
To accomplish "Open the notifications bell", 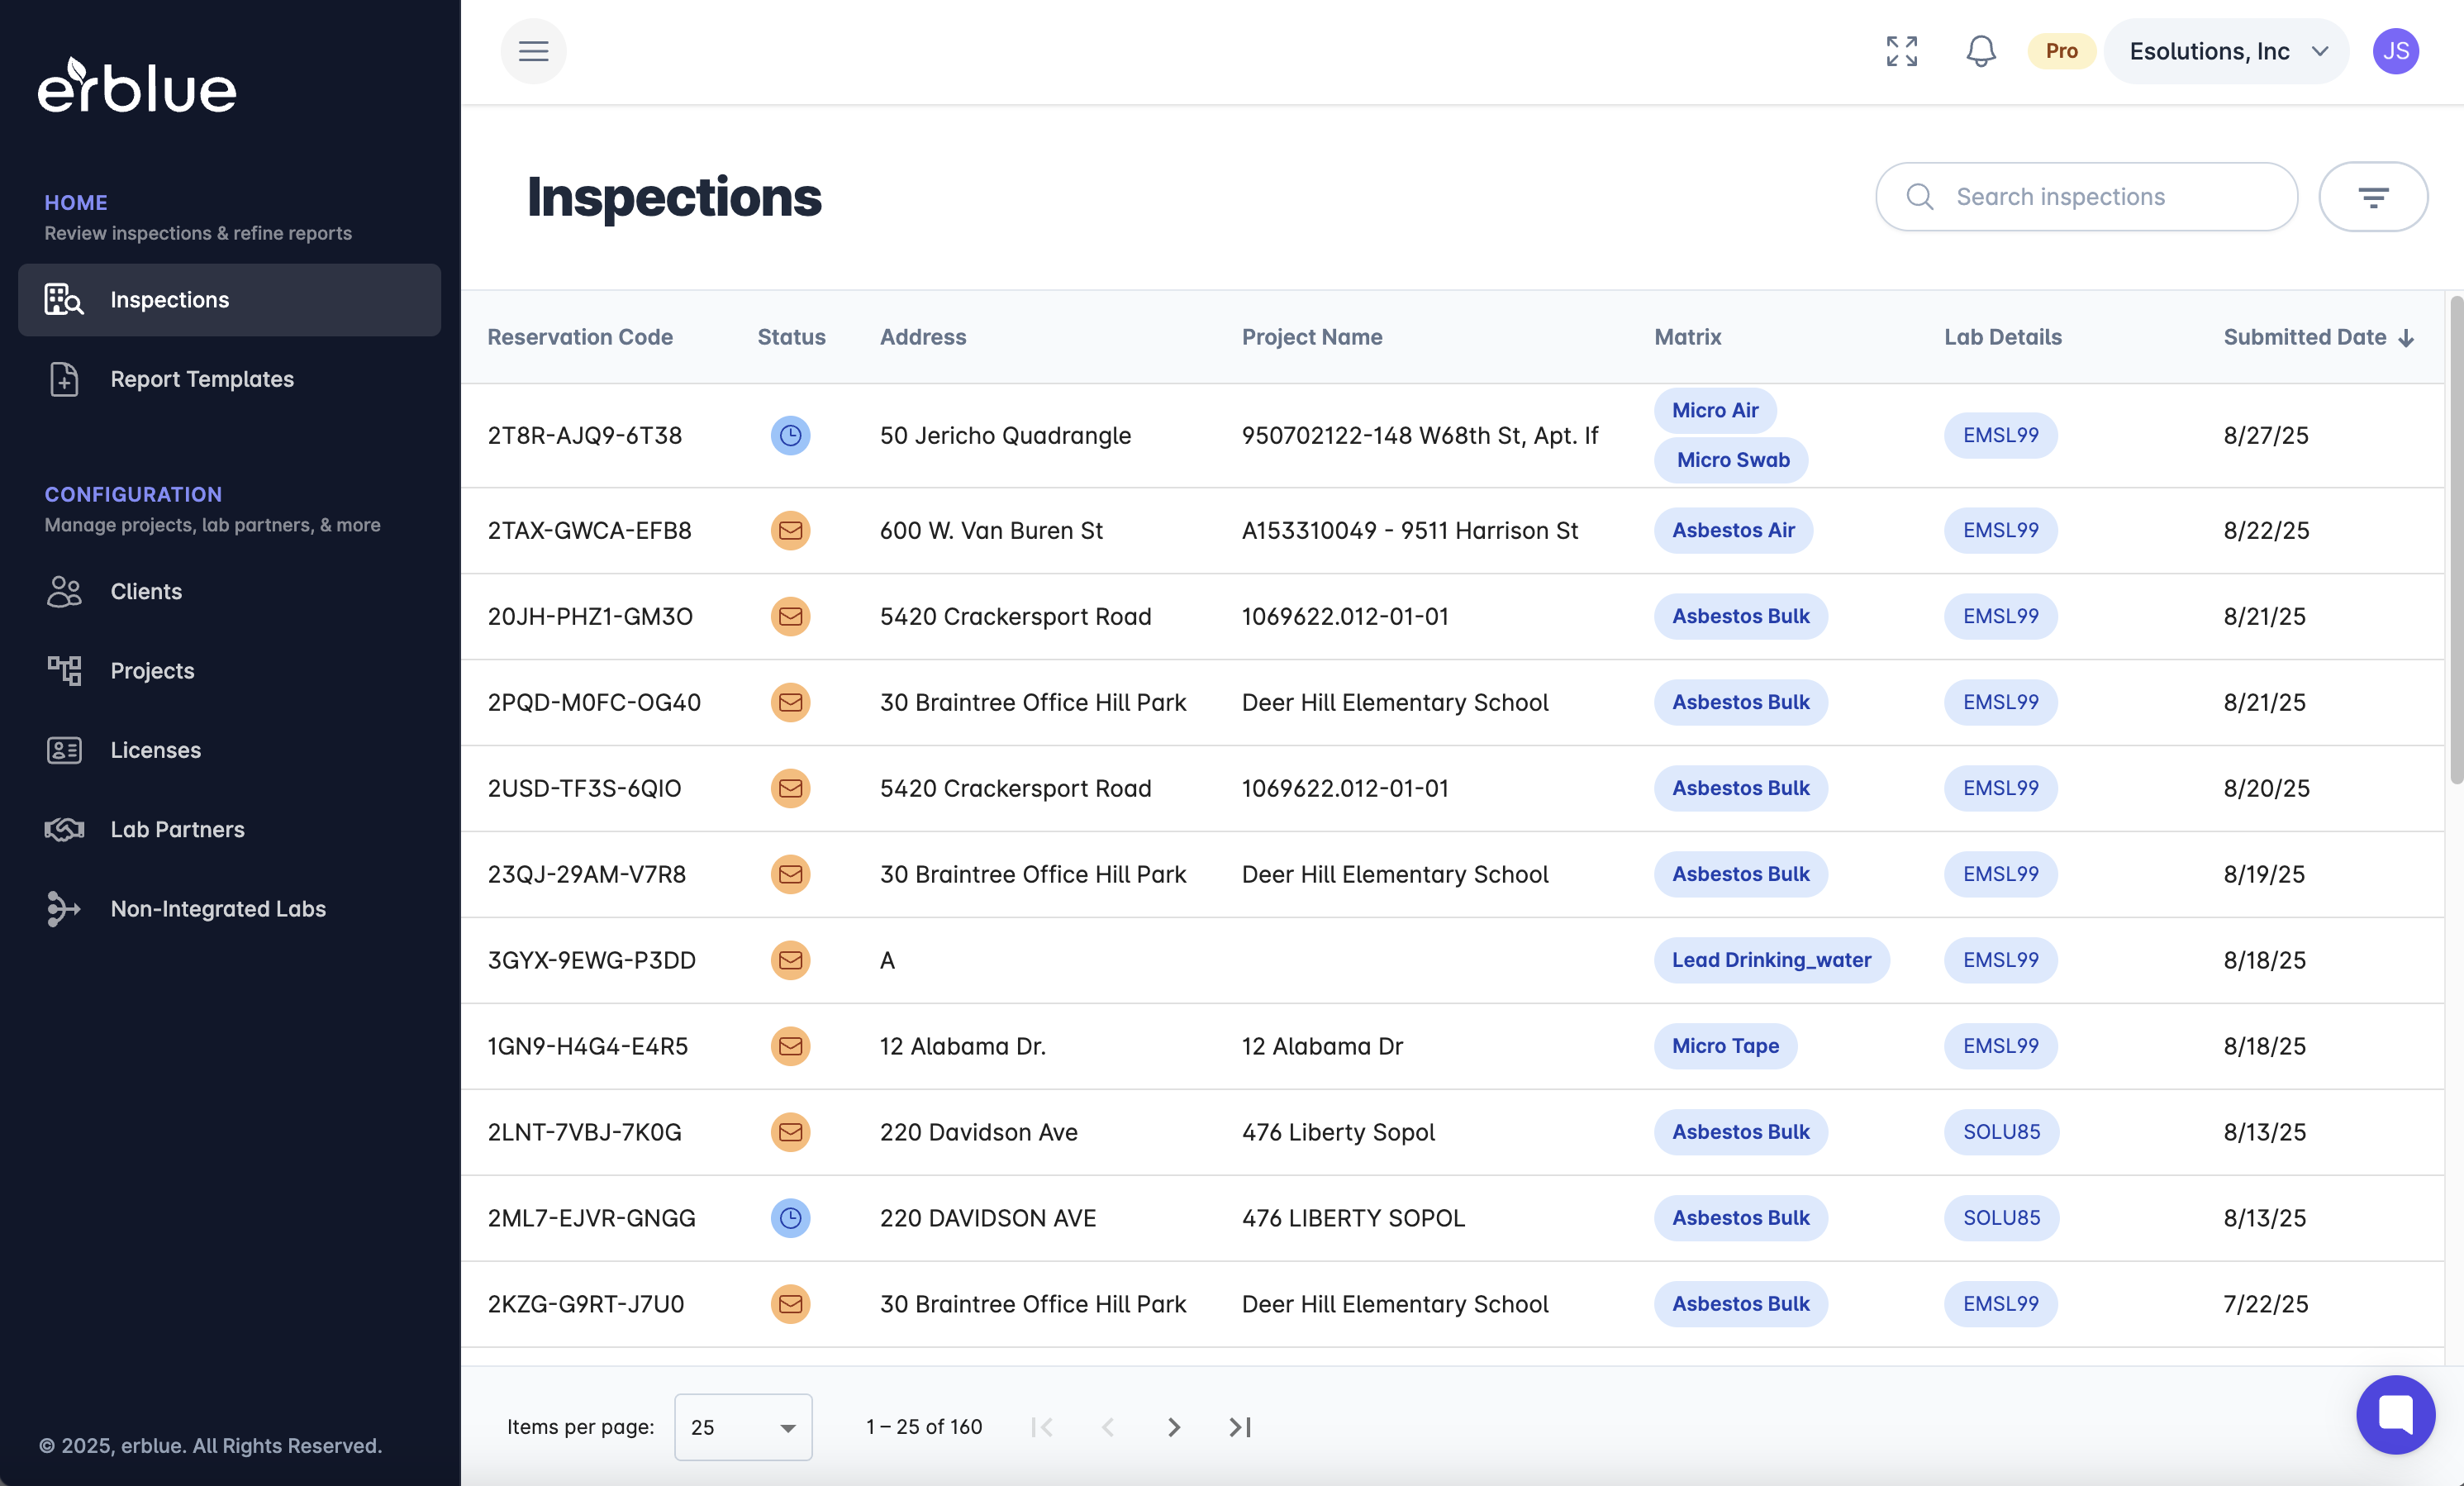I will click(x=1980, y=51).
